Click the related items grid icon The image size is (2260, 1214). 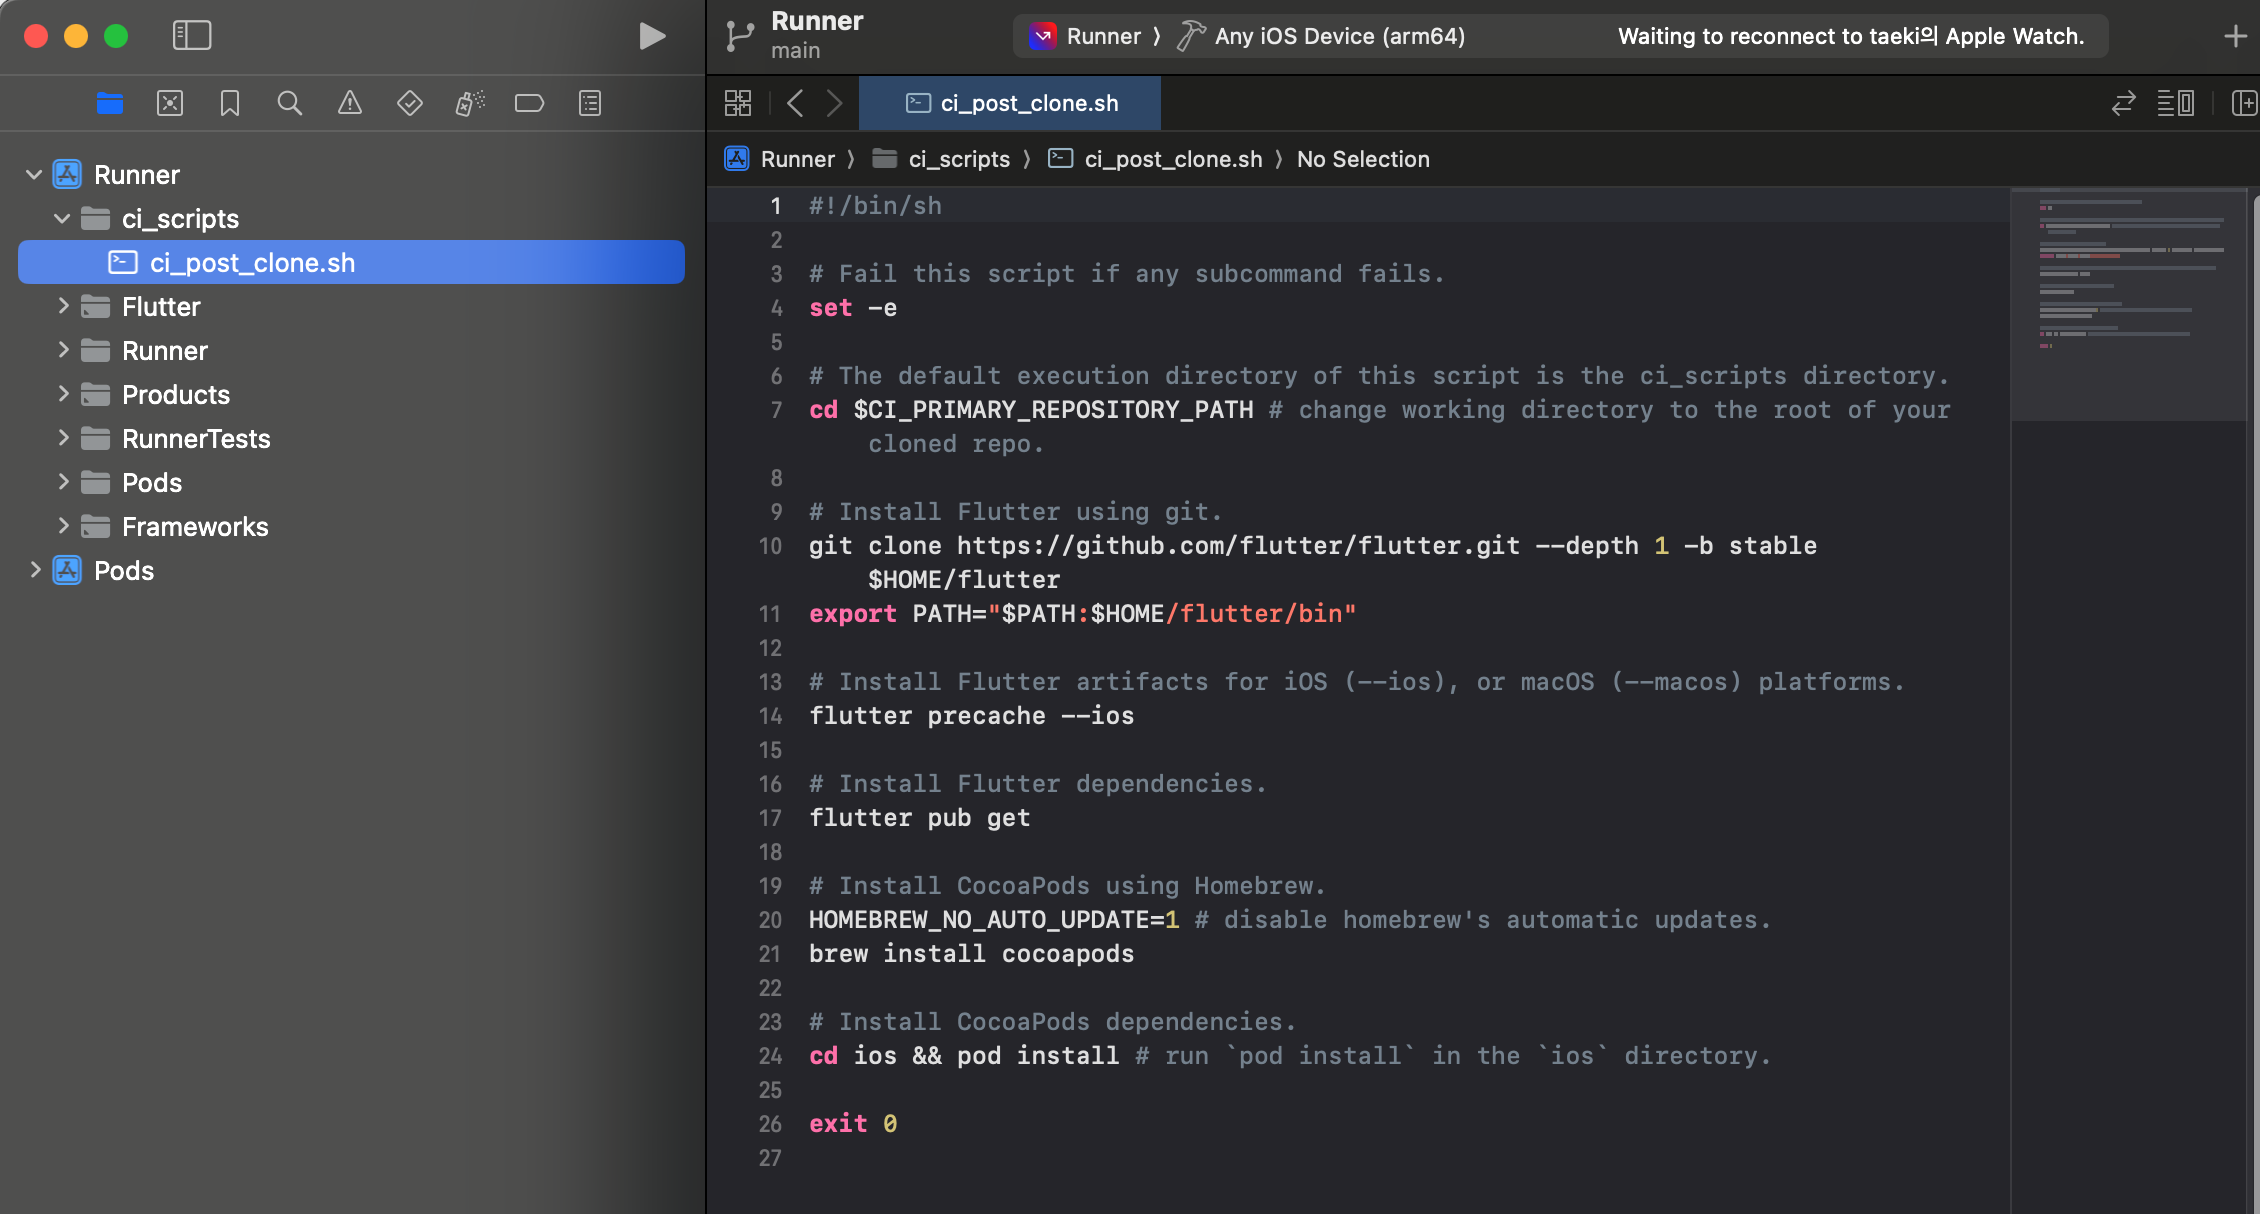pyautogui.click(x=738, y=103)
